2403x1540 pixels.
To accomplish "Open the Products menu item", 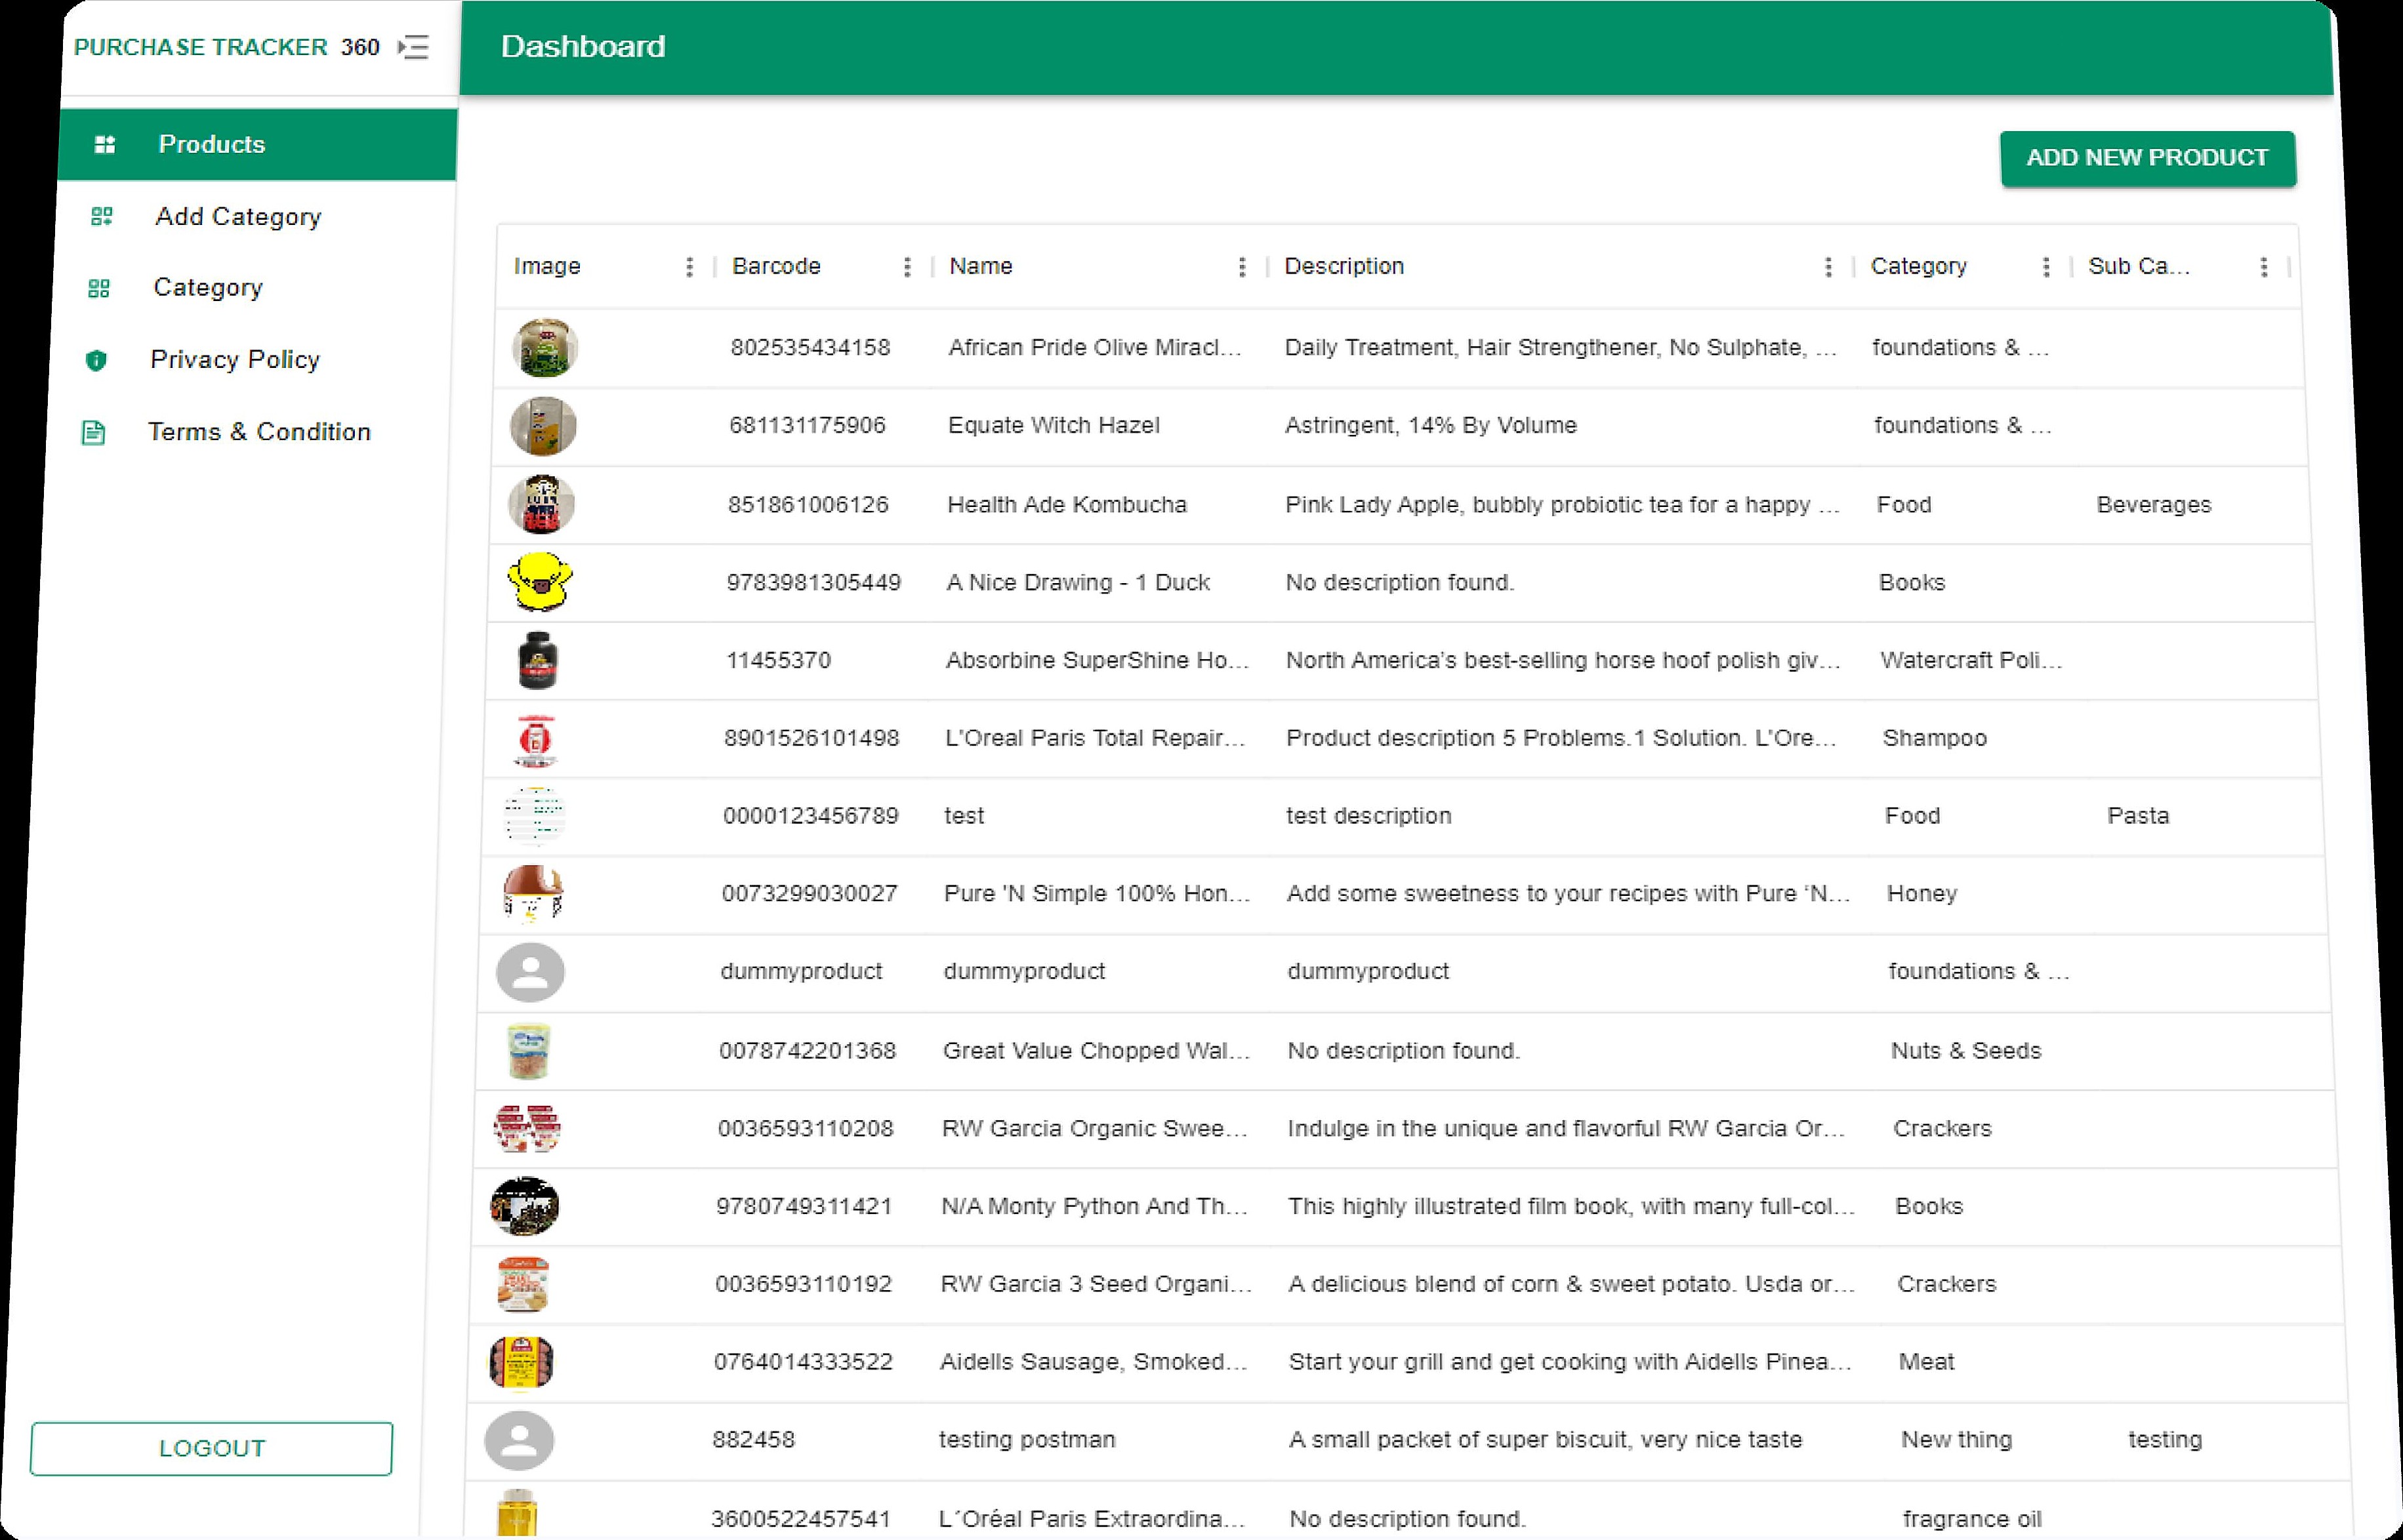I will pyautogui.click(x=258, y=145).
